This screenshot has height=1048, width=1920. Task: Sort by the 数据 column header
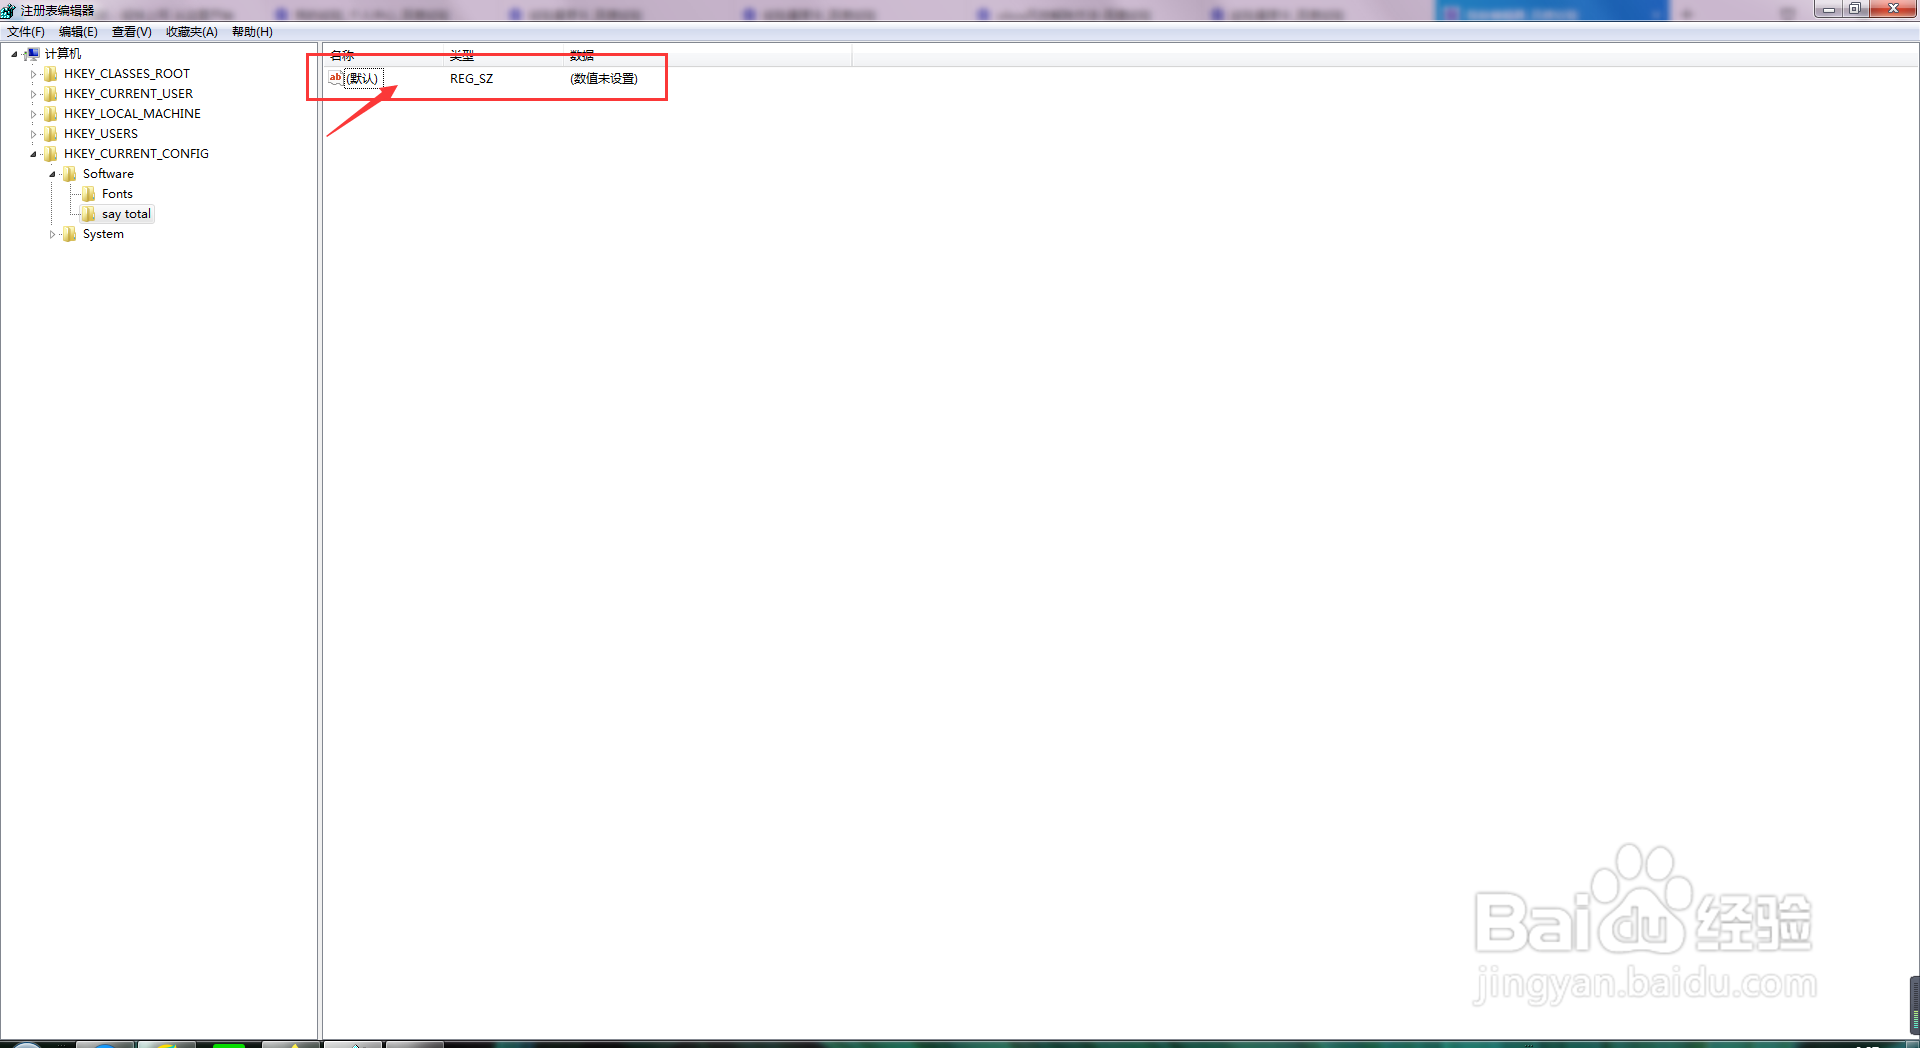tap(709, 56)
